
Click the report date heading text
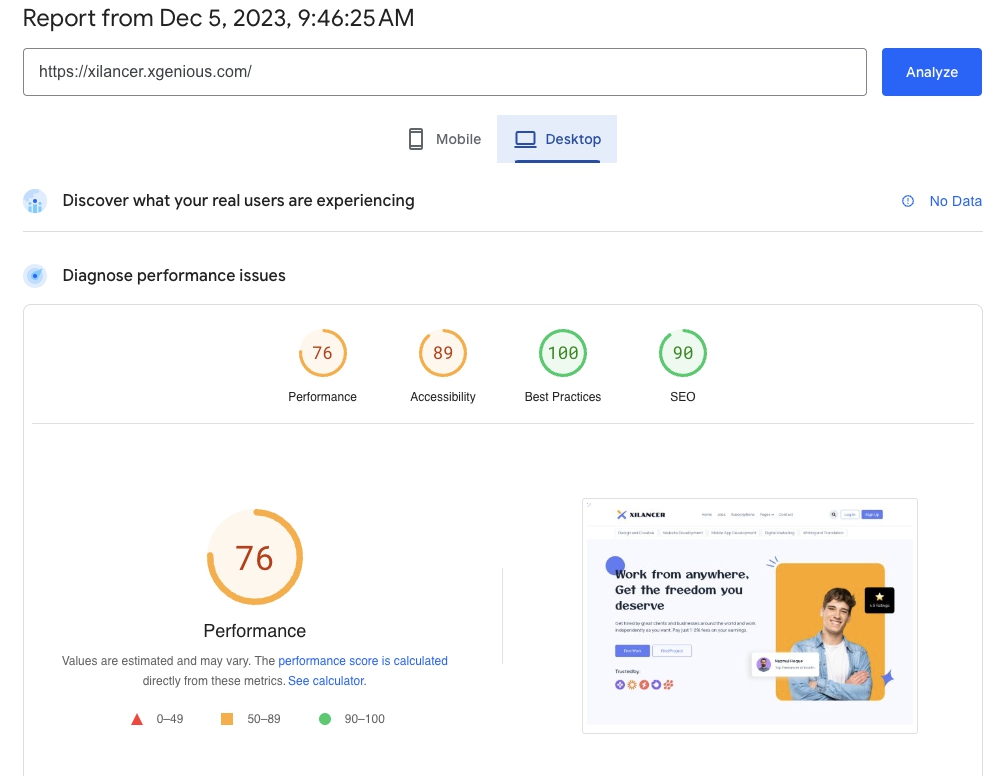point(219,18)
